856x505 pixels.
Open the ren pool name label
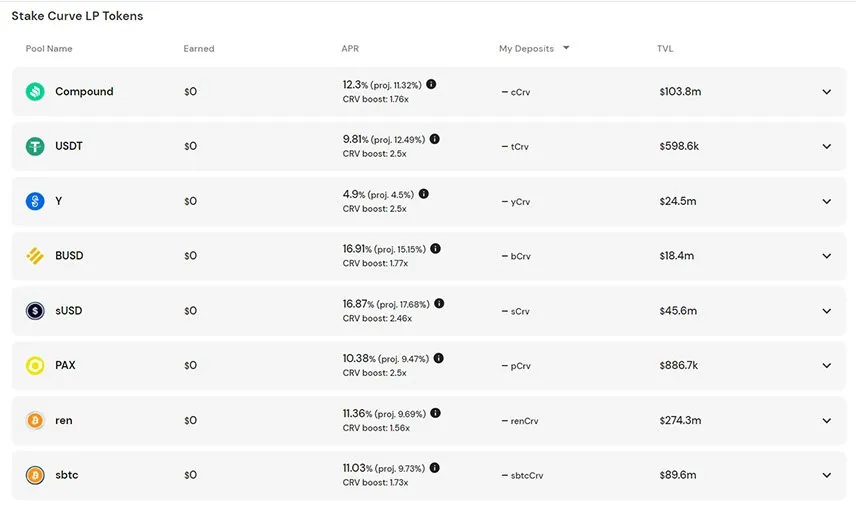click(x=64, y=420)
